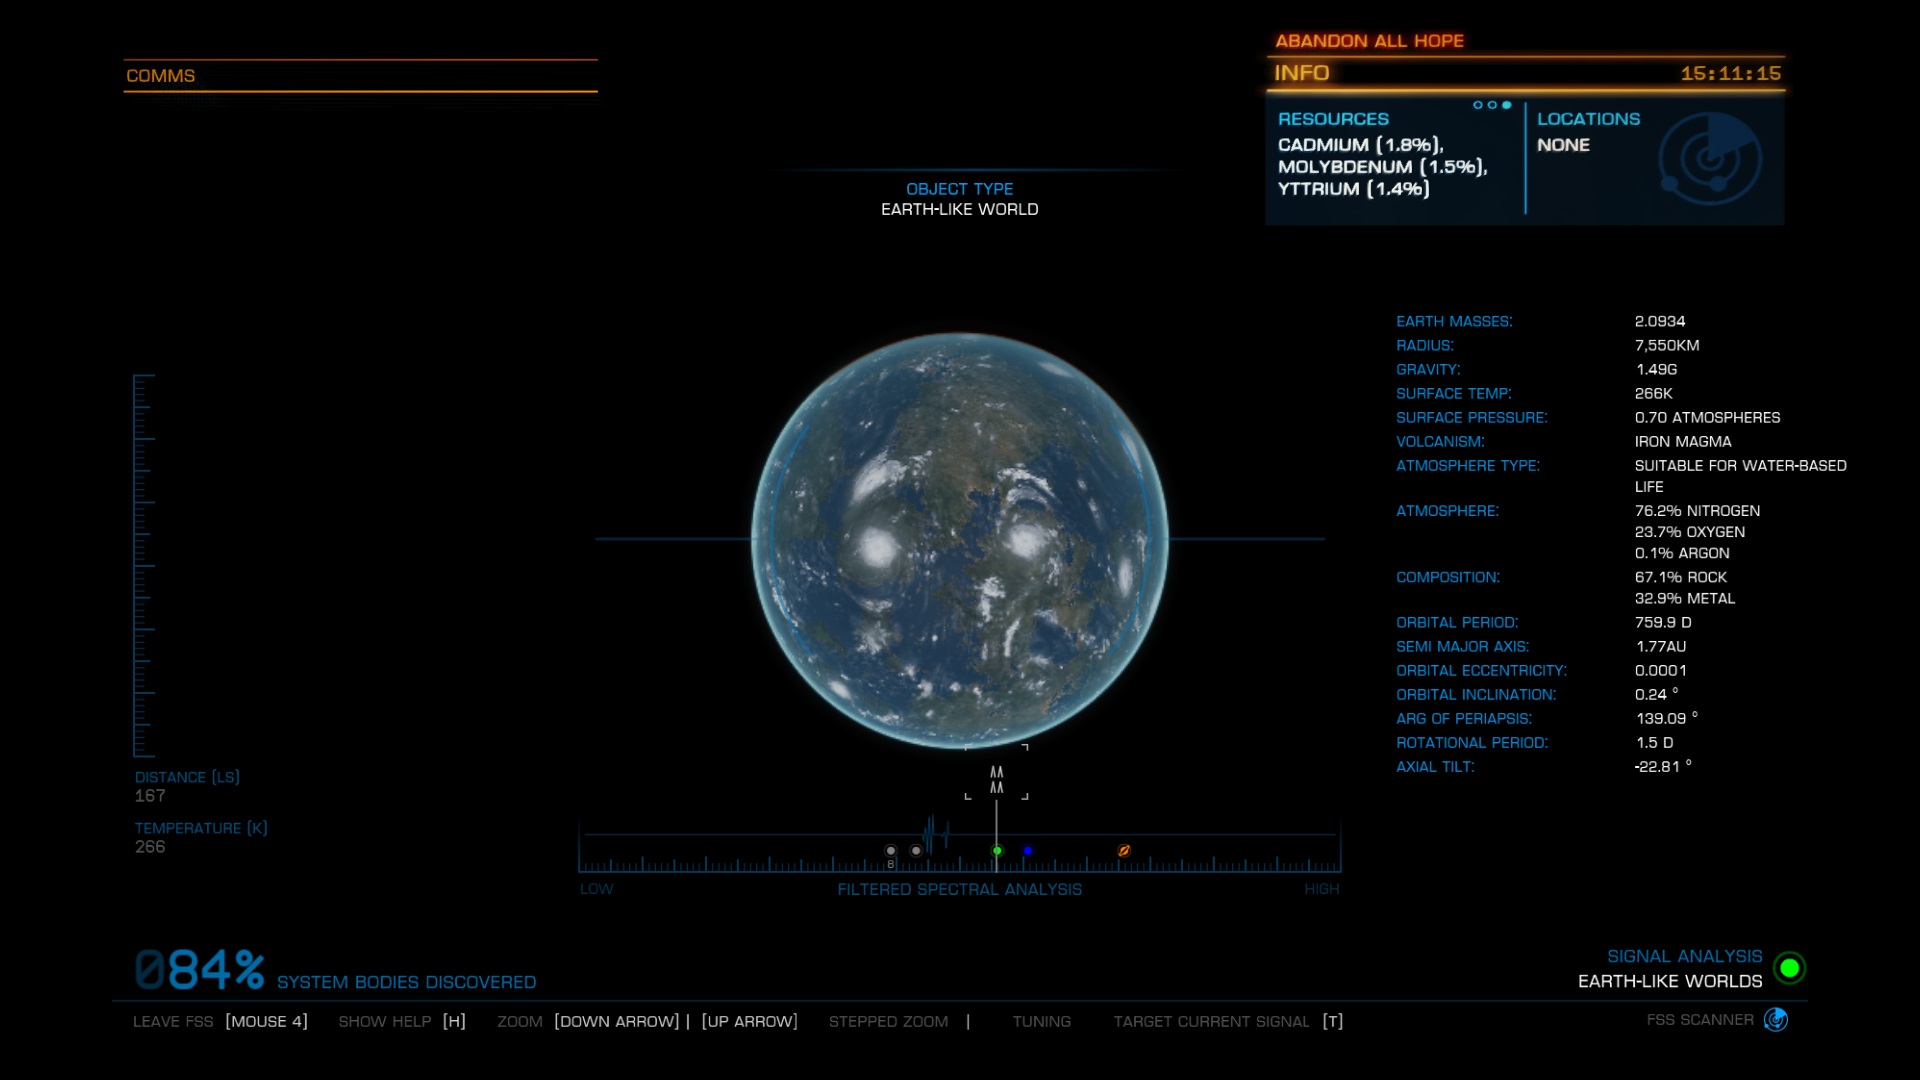Click the EARTH MASSES value 2.0934

pos(1660,321)
